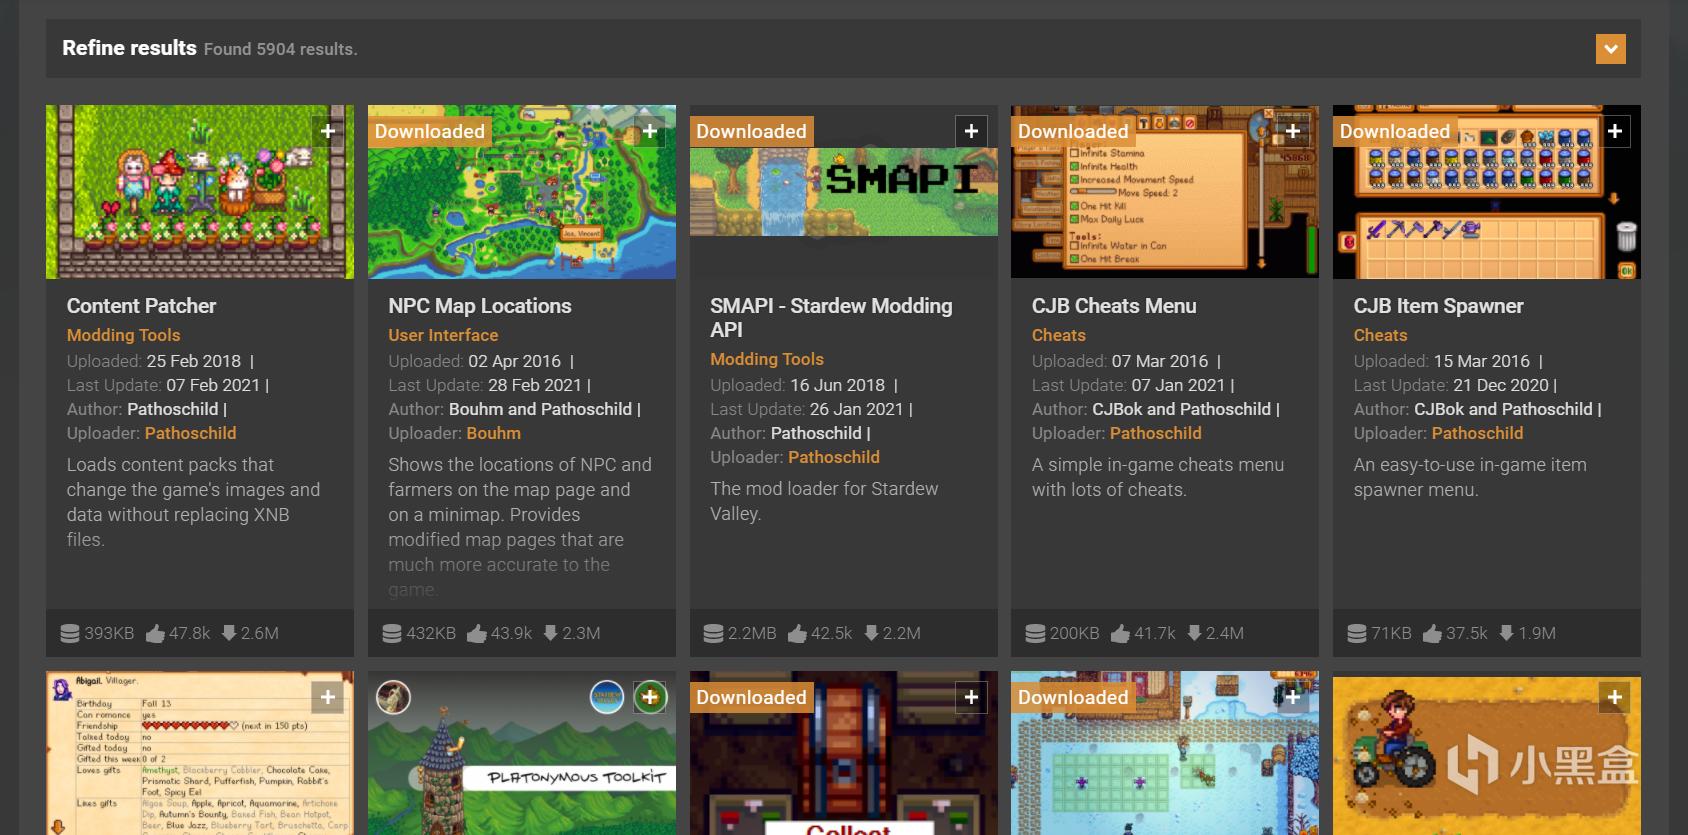Click the plus icon on Platonymous Toolkit thumbnail
Screen dimensions: 1688x835
[650, 697]
